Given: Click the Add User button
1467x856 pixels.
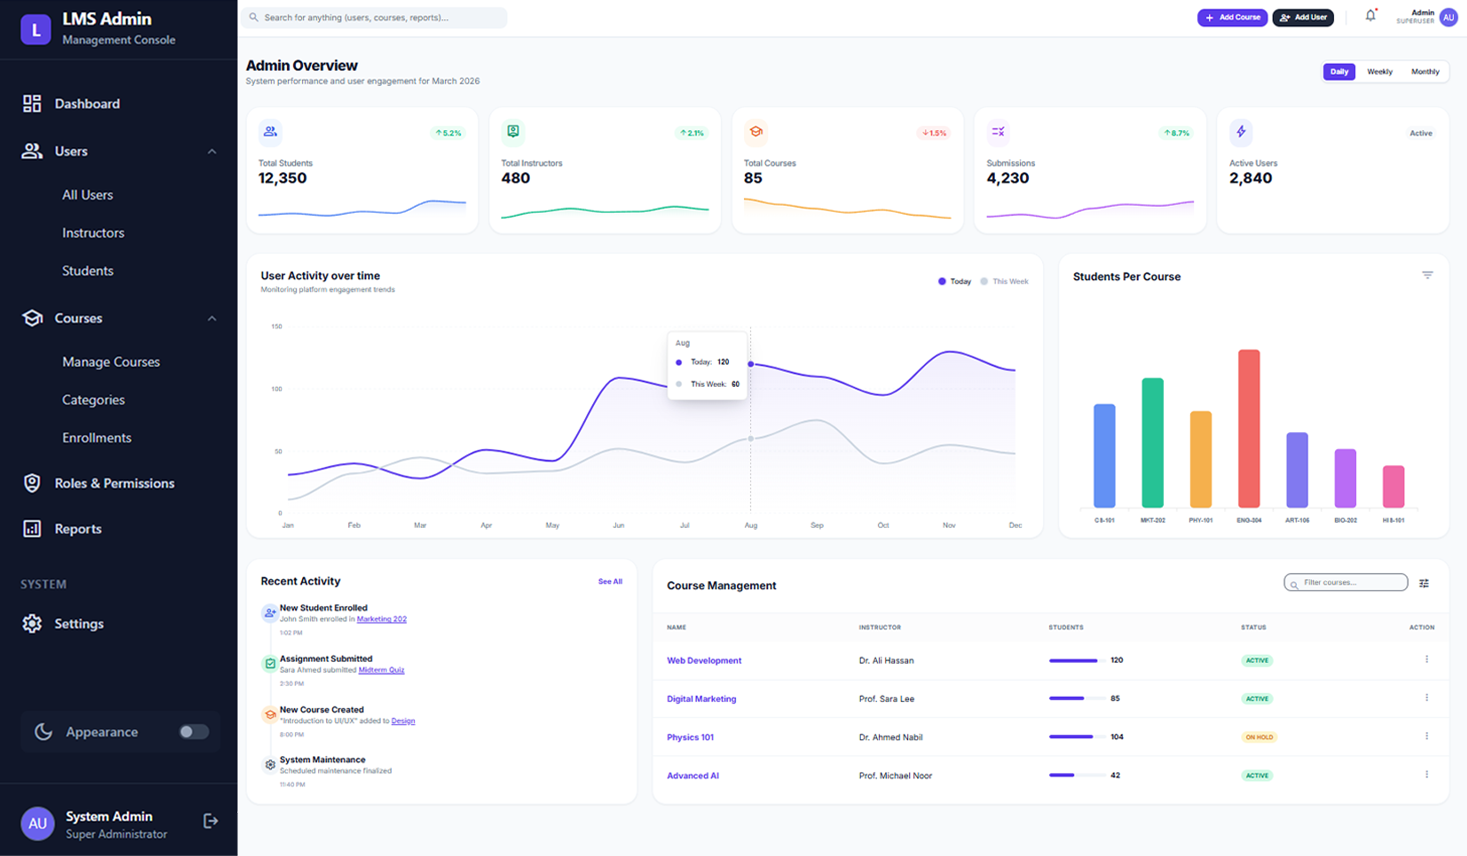Looking at the screenshot, I should pyautogui.click(x=1303, y=17).
